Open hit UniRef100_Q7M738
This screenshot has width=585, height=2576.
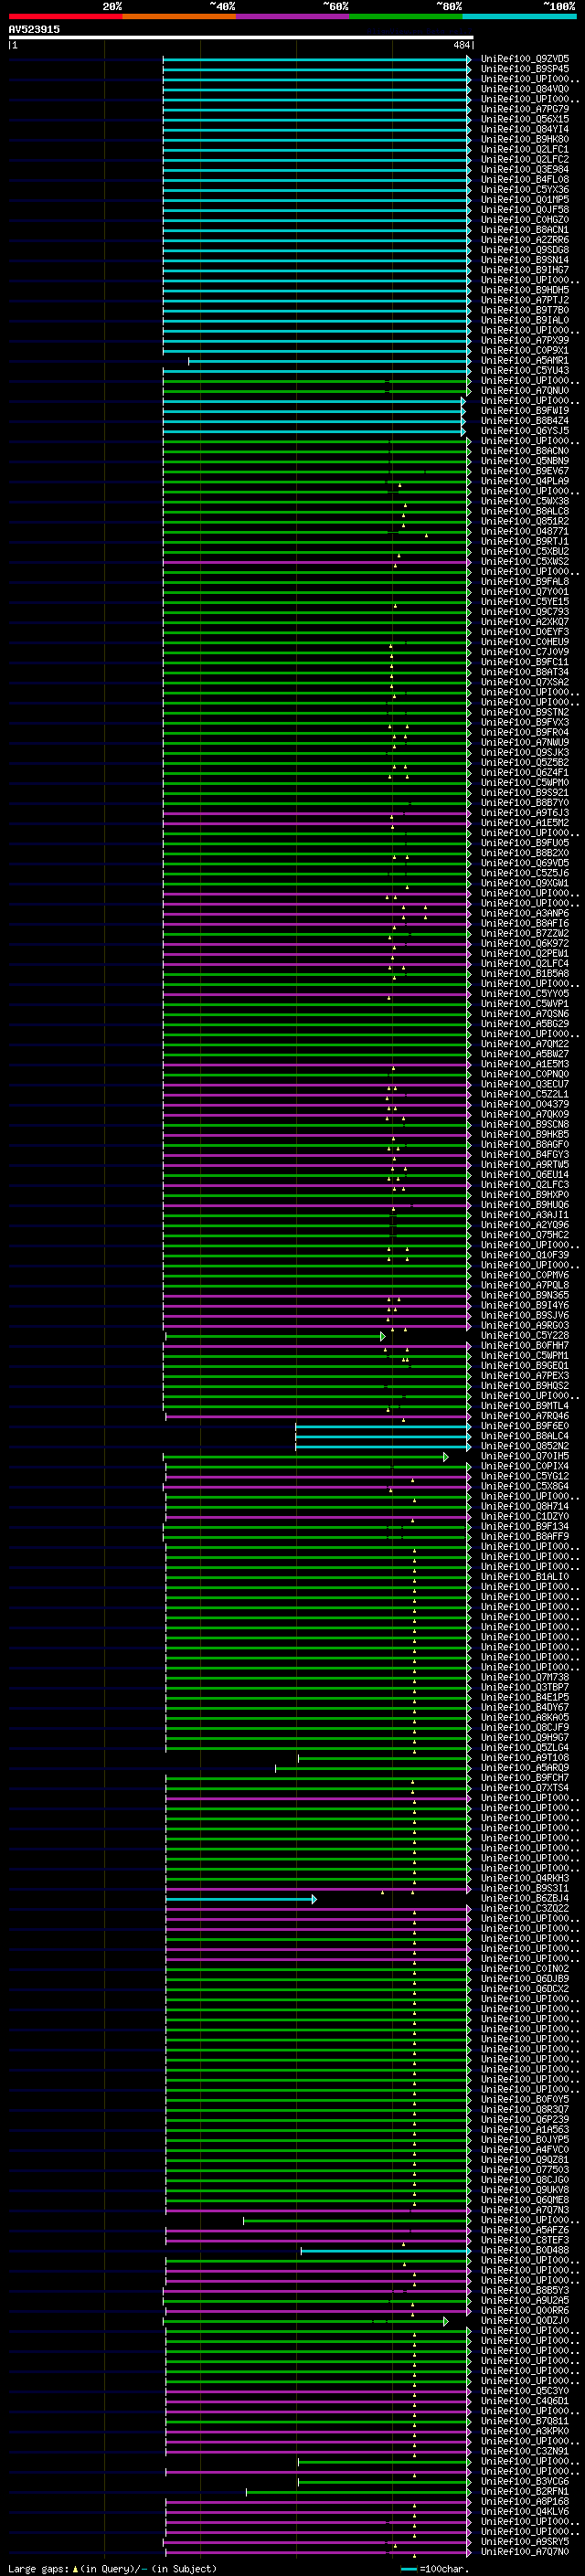tap(524, 1678)
